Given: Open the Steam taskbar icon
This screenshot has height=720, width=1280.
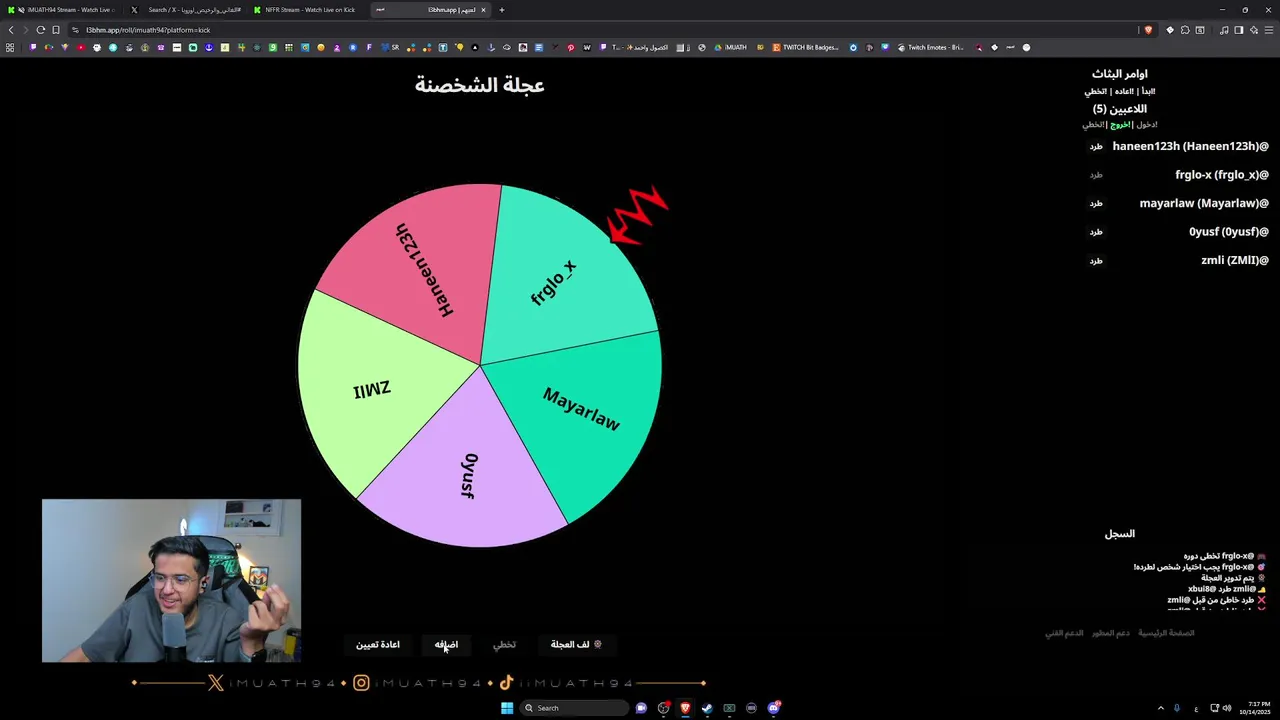Looking at the screenshot, I should (x=707, y=708).
